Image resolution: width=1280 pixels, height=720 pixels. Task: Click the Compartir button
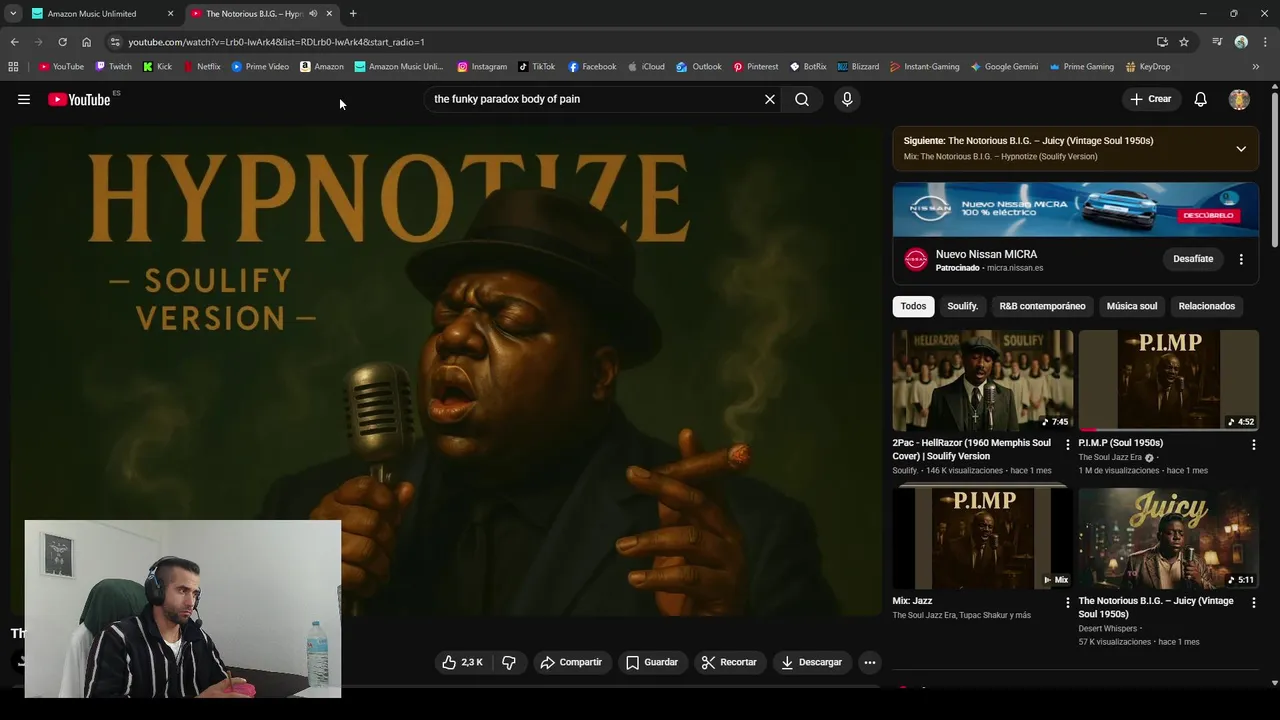[571, 662]
